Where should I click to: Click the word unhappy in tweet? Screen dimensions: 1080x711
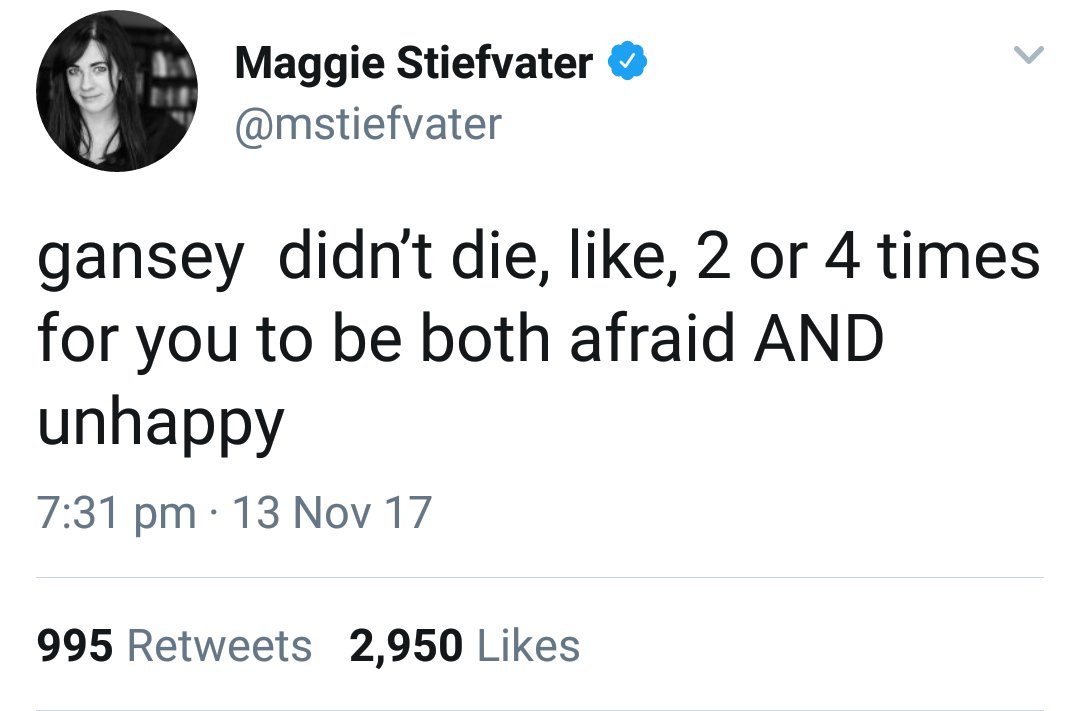tap(160, 424)
